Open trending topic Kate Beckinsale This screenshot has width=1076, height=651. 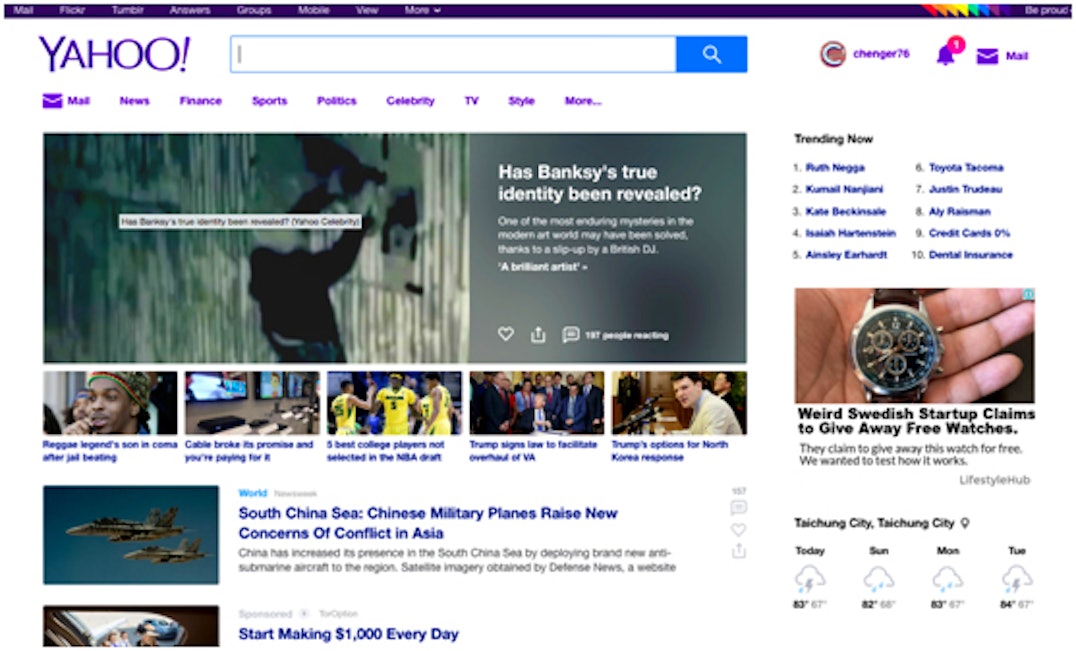845,211
